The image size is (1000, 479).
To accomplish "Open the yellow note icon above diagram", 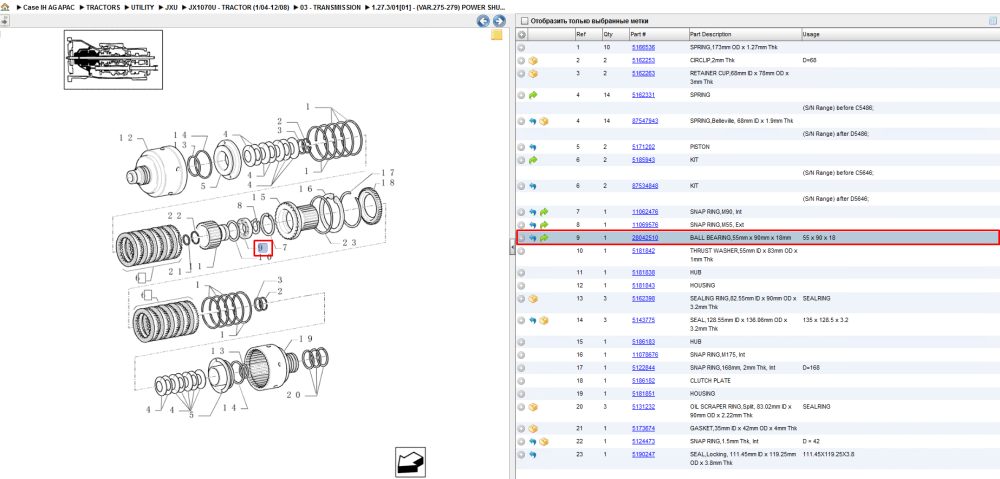I will pyautogui.click(x=497, y=35).
